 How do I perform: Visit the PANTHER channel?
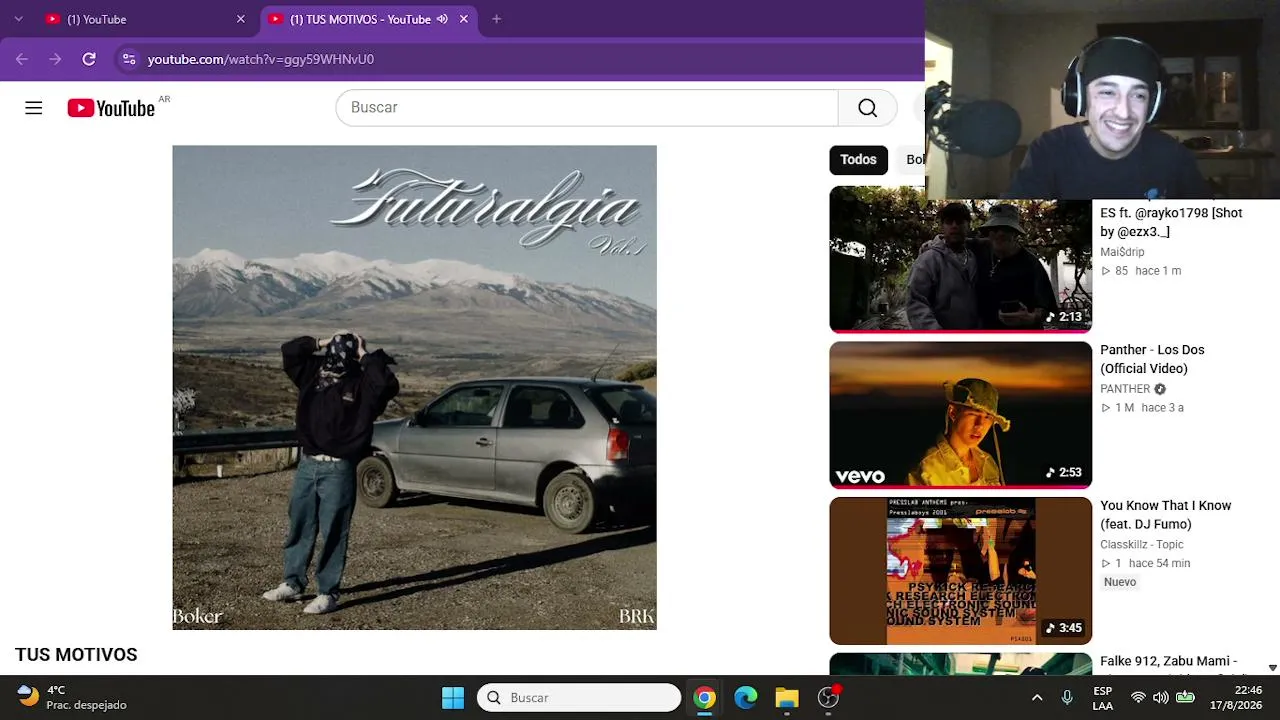(1125, 389)
